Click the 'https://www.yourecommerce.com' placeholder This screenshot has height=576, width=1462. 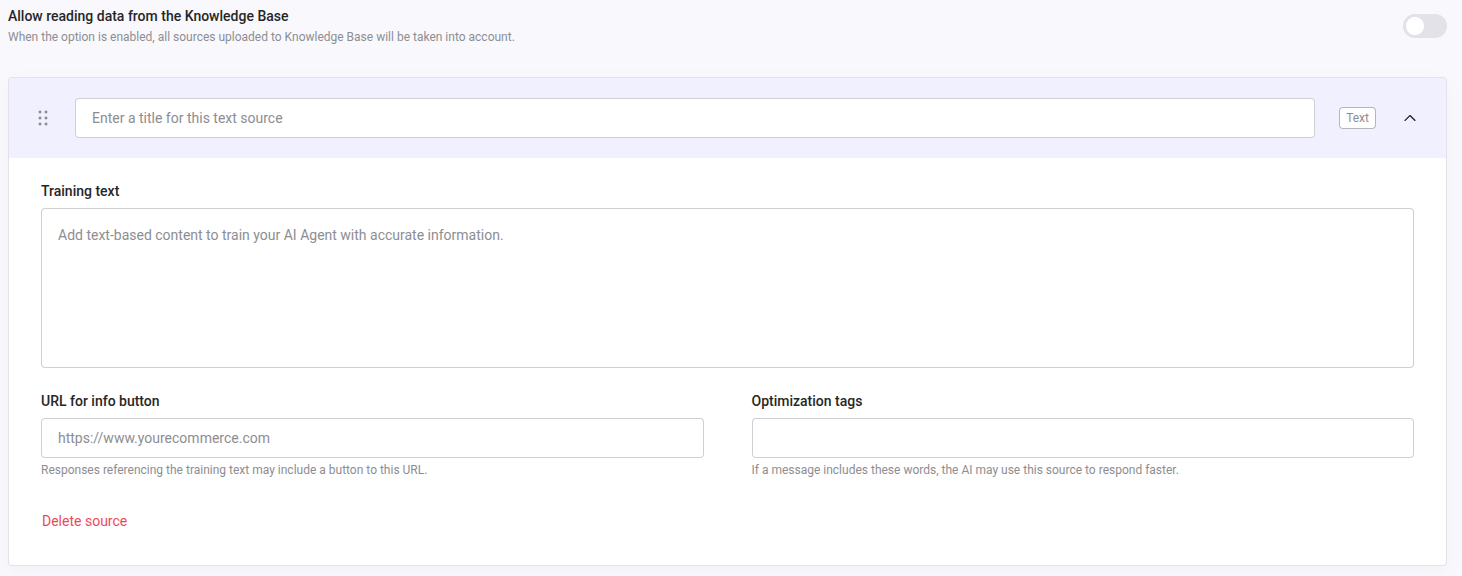(164, 438)
